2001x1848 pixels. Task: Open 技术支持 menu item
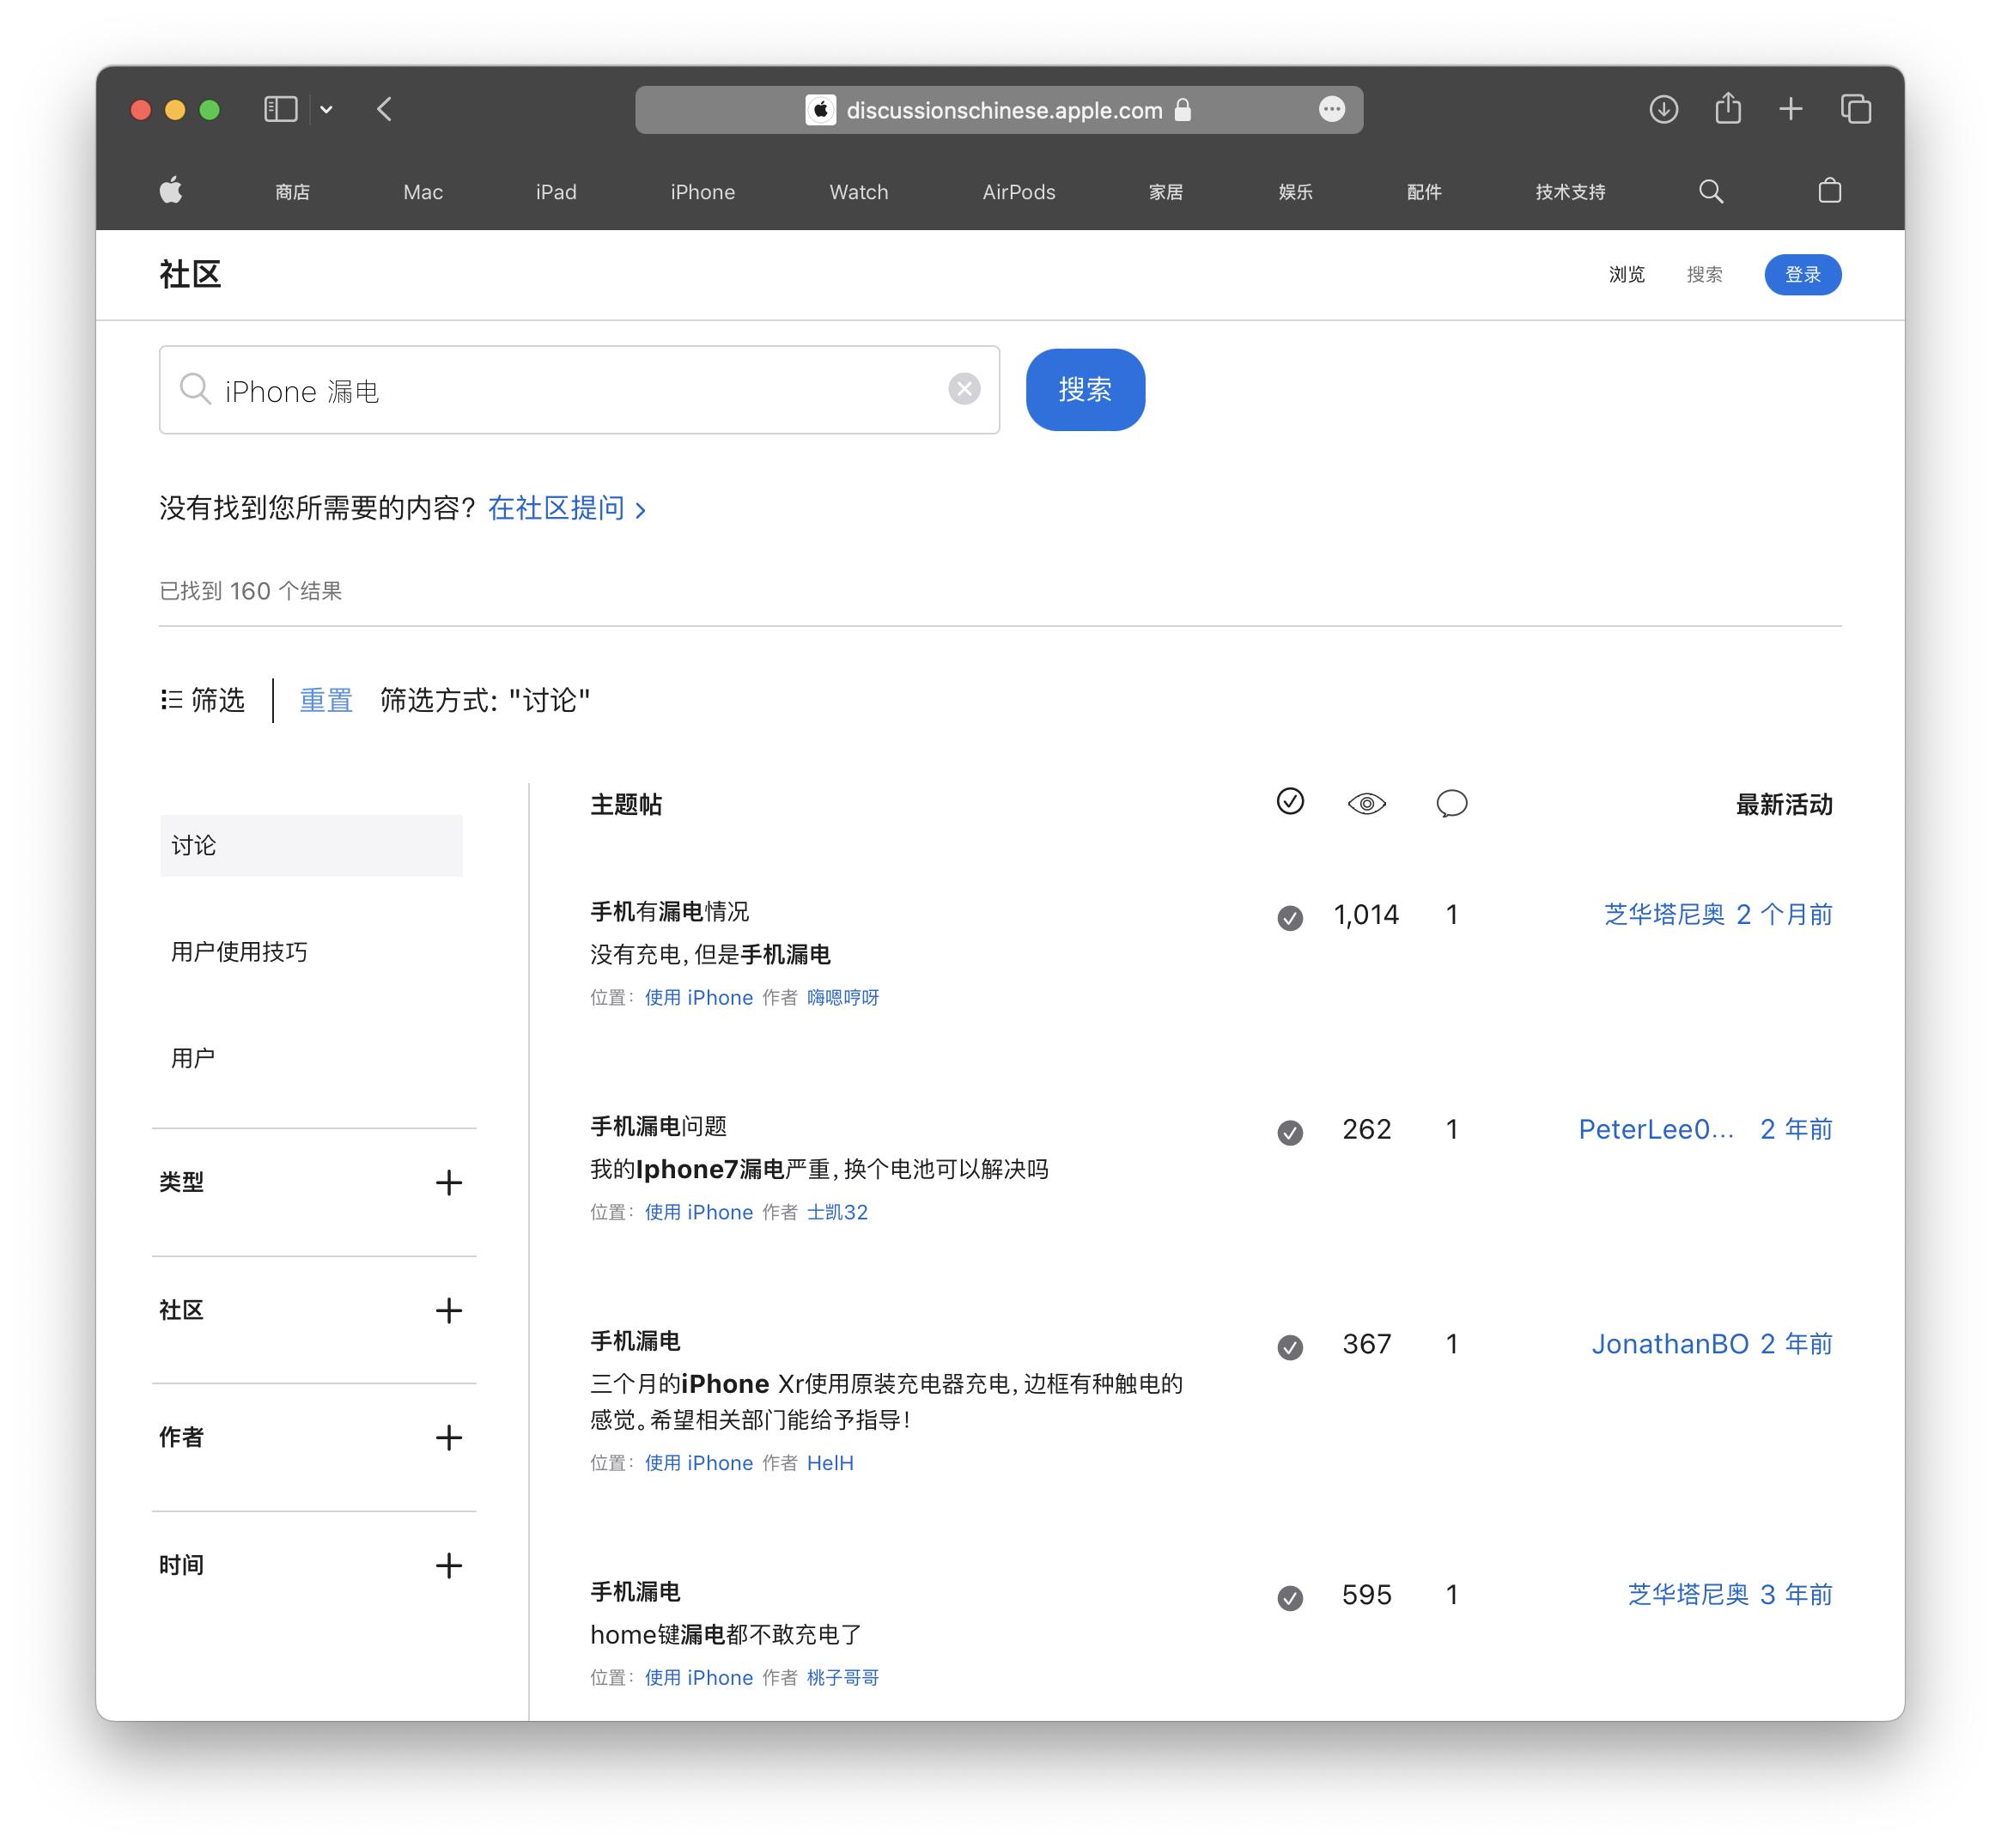pos(1569,192)
